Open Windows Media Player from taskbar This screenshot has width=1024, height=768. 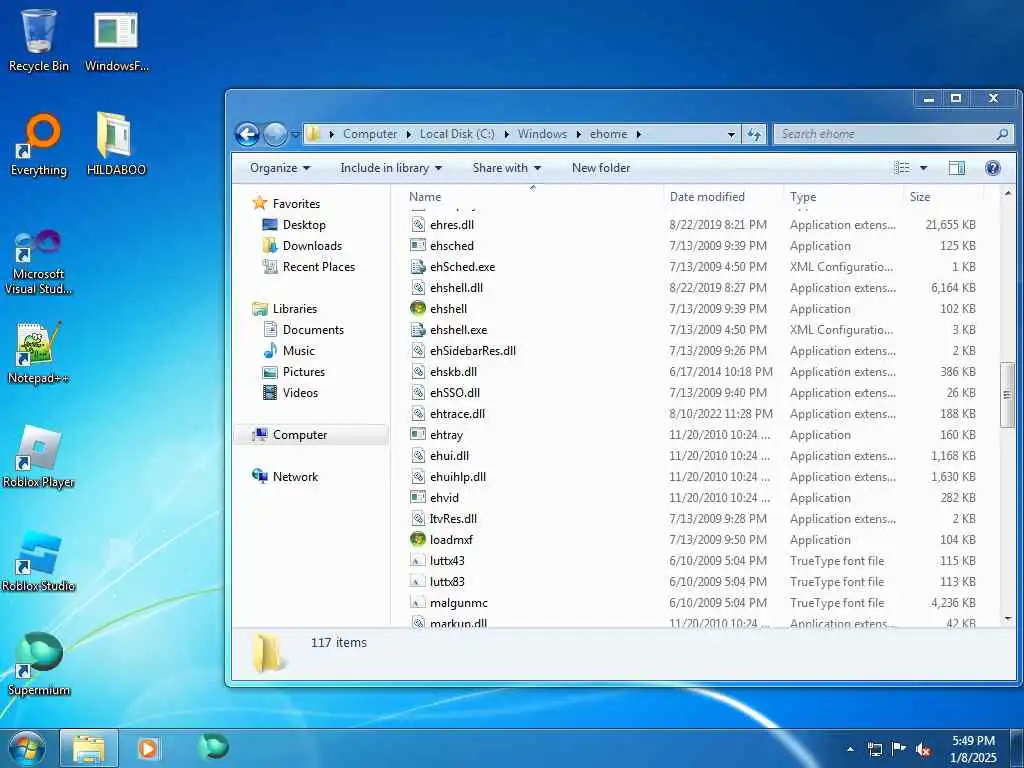click(x=148, y=748)
